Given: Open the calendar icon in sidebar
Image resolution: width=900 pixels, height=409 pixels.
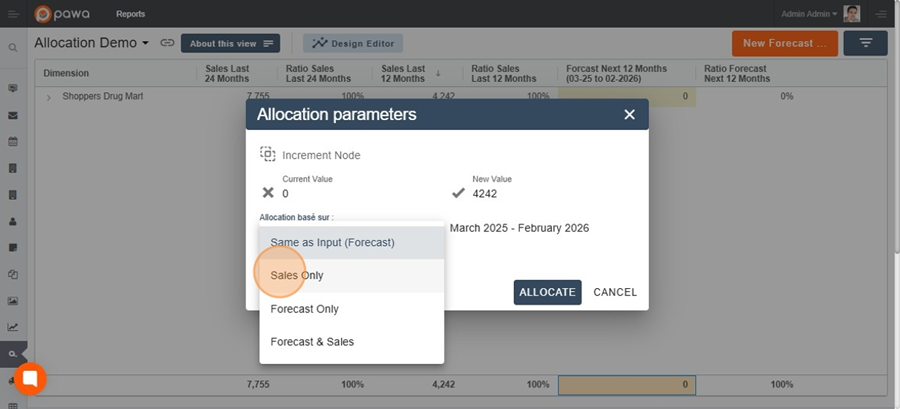Looking at the screenshot, I should pos(13,142).
